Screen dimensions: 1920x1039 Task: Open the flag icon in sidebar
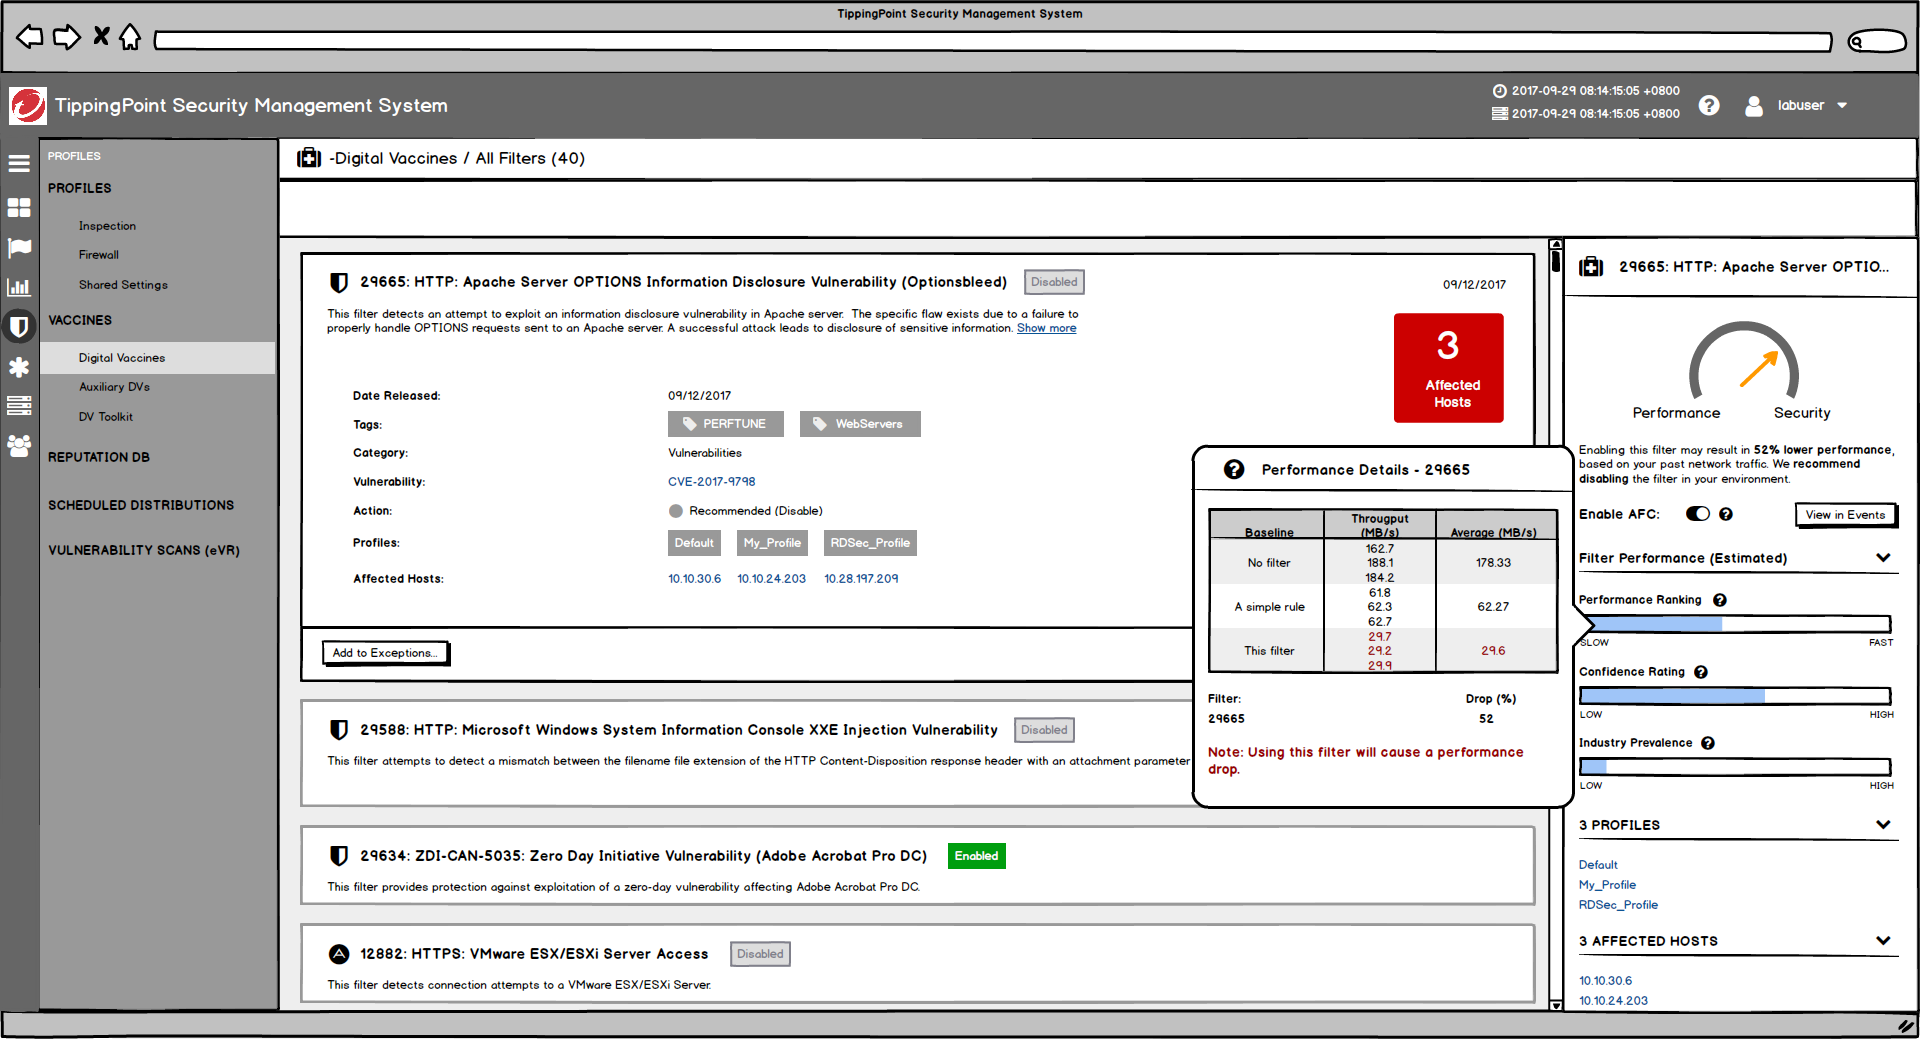pyautogui.click(x=19, y=247)
